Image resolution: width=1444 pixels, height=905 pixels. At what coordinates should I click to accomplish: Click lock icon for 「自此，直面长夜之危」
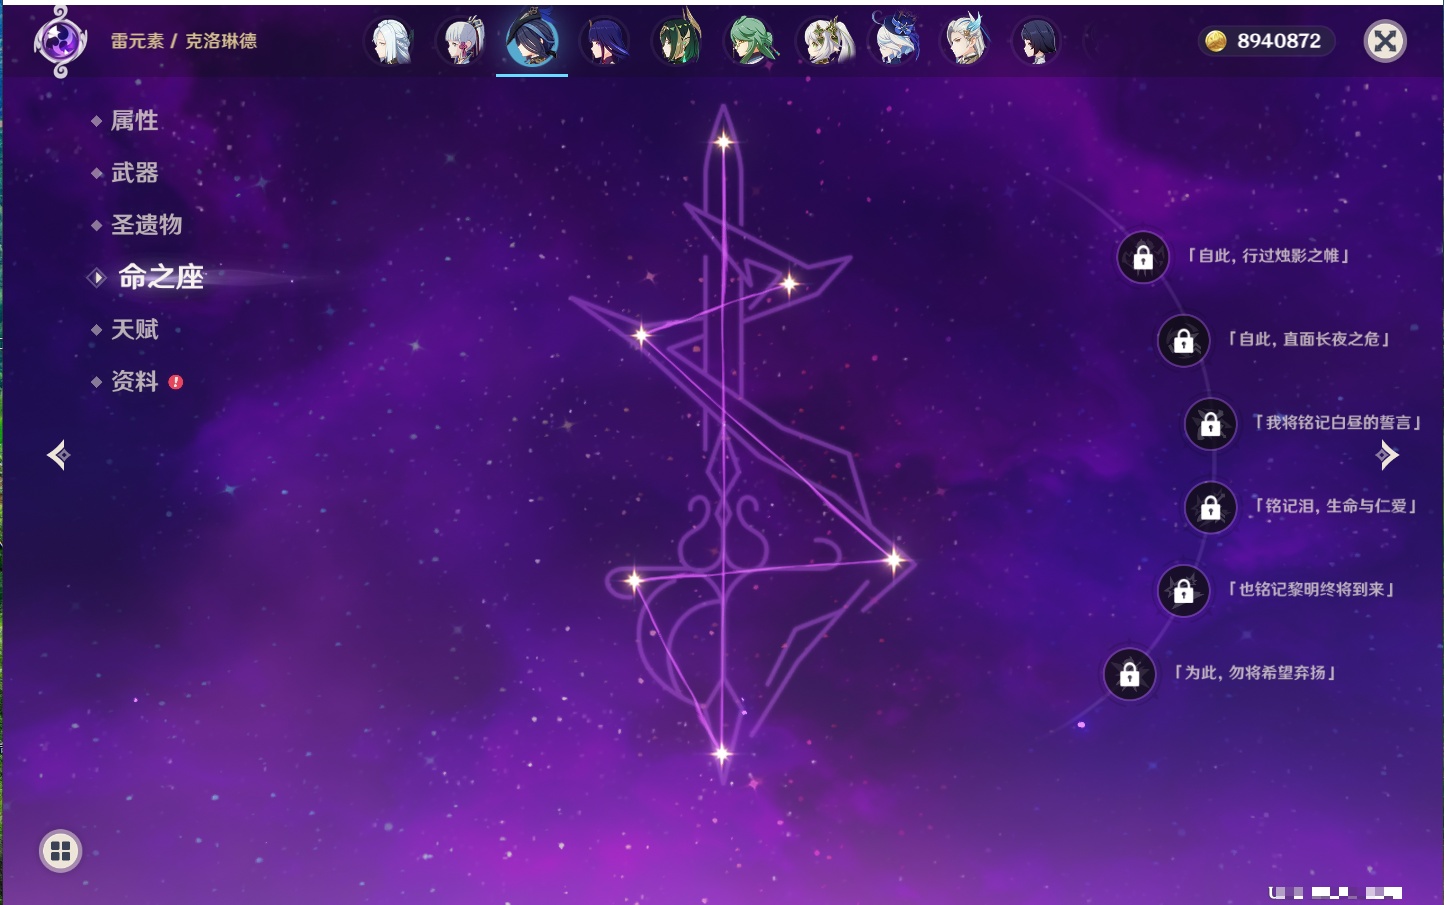pos(1183,341)
